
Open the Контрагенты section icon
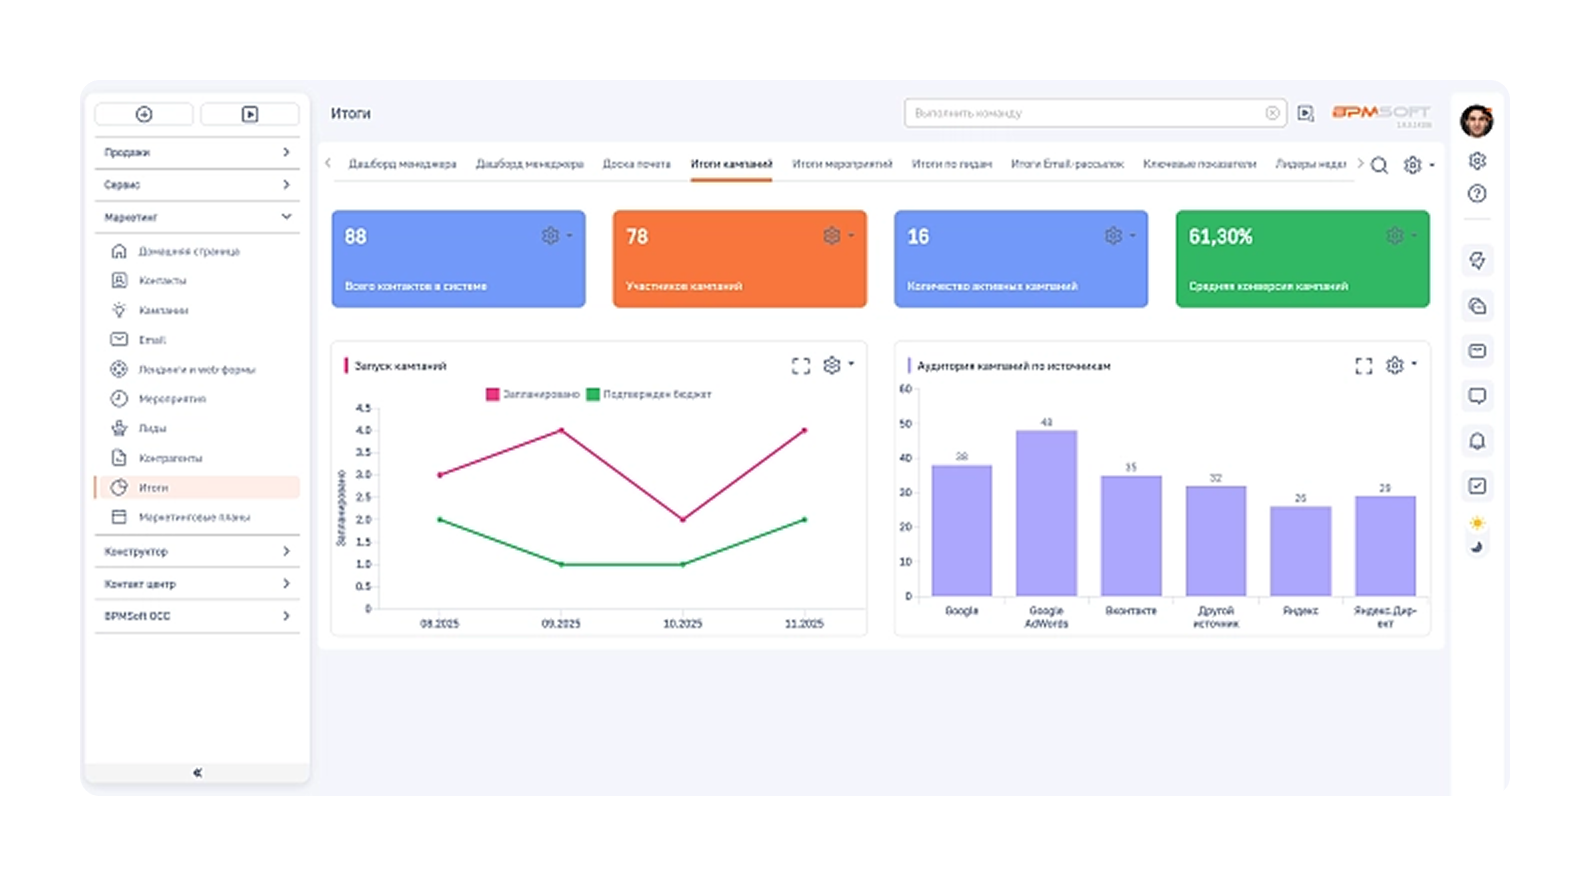click(119, 458)
